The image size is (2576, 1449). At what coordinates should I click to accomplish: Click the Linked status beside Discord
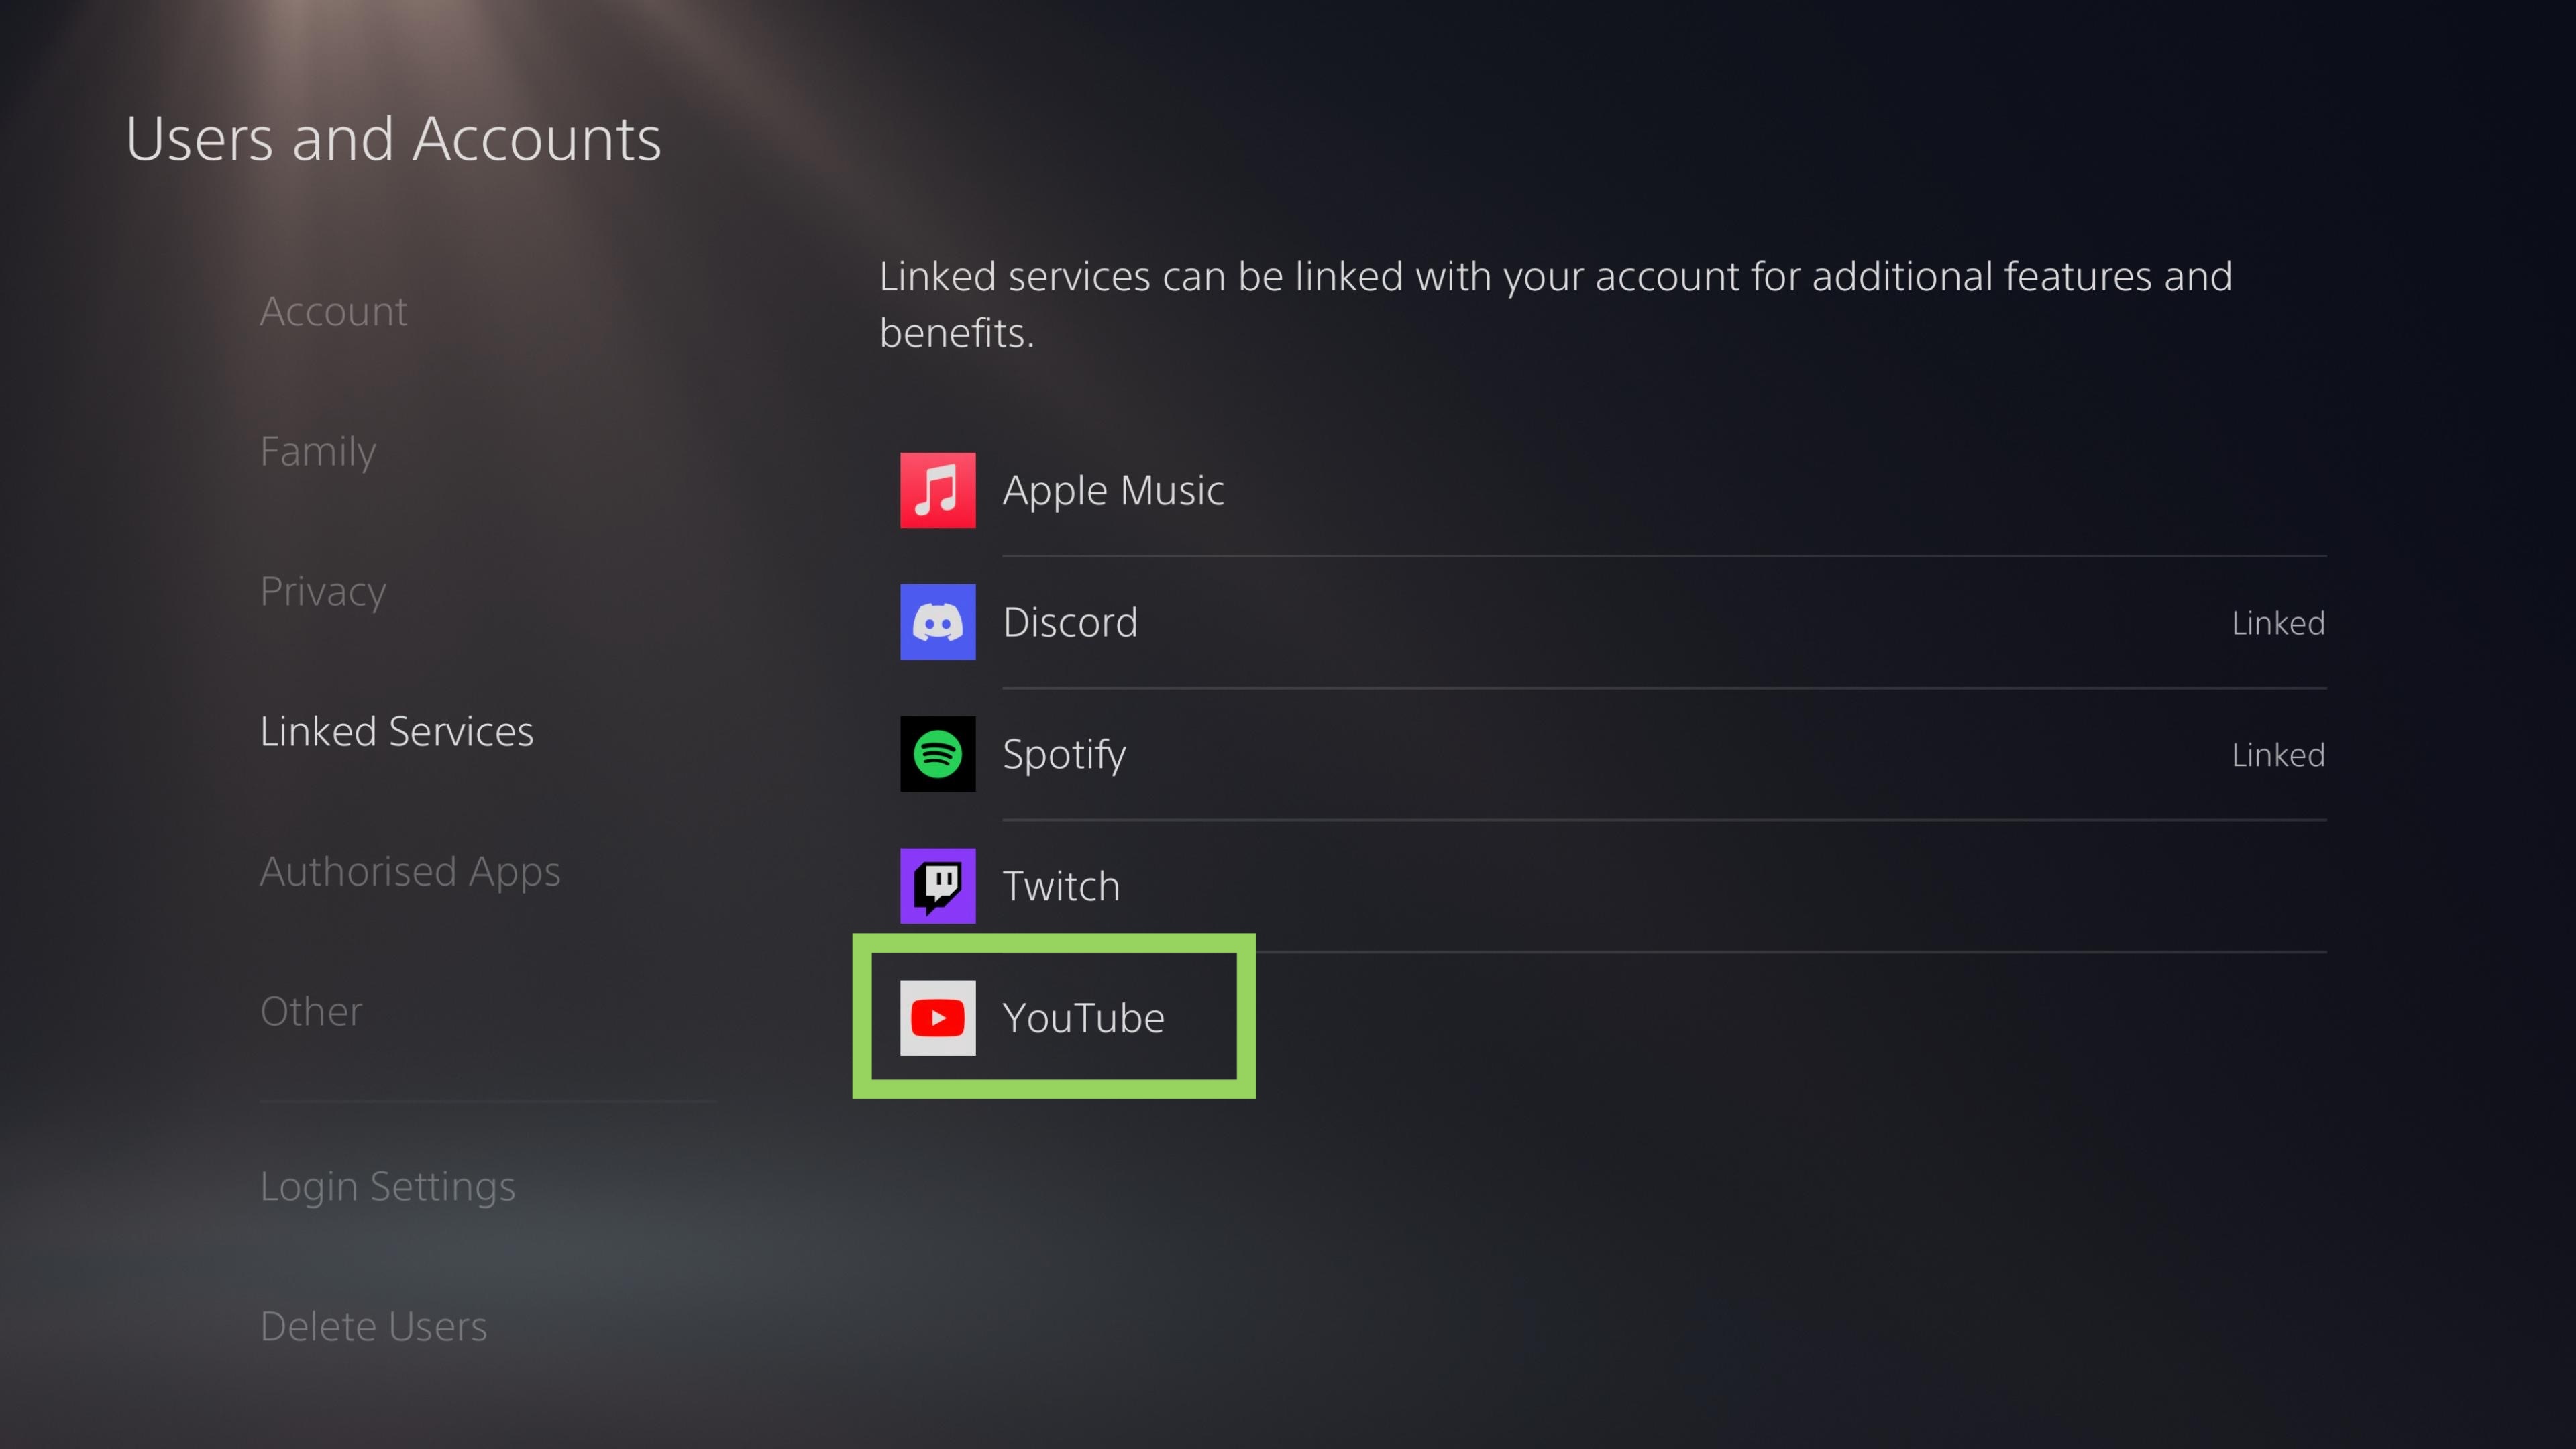coord(2278,623)
